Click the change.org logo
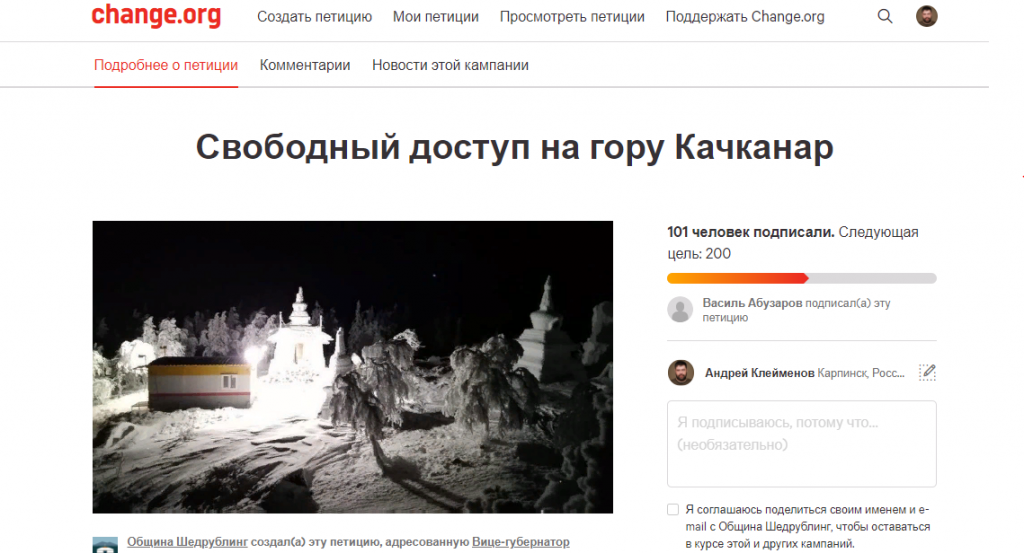The width and height of the screenshot is (1024, 553). [x=156, y=15]
